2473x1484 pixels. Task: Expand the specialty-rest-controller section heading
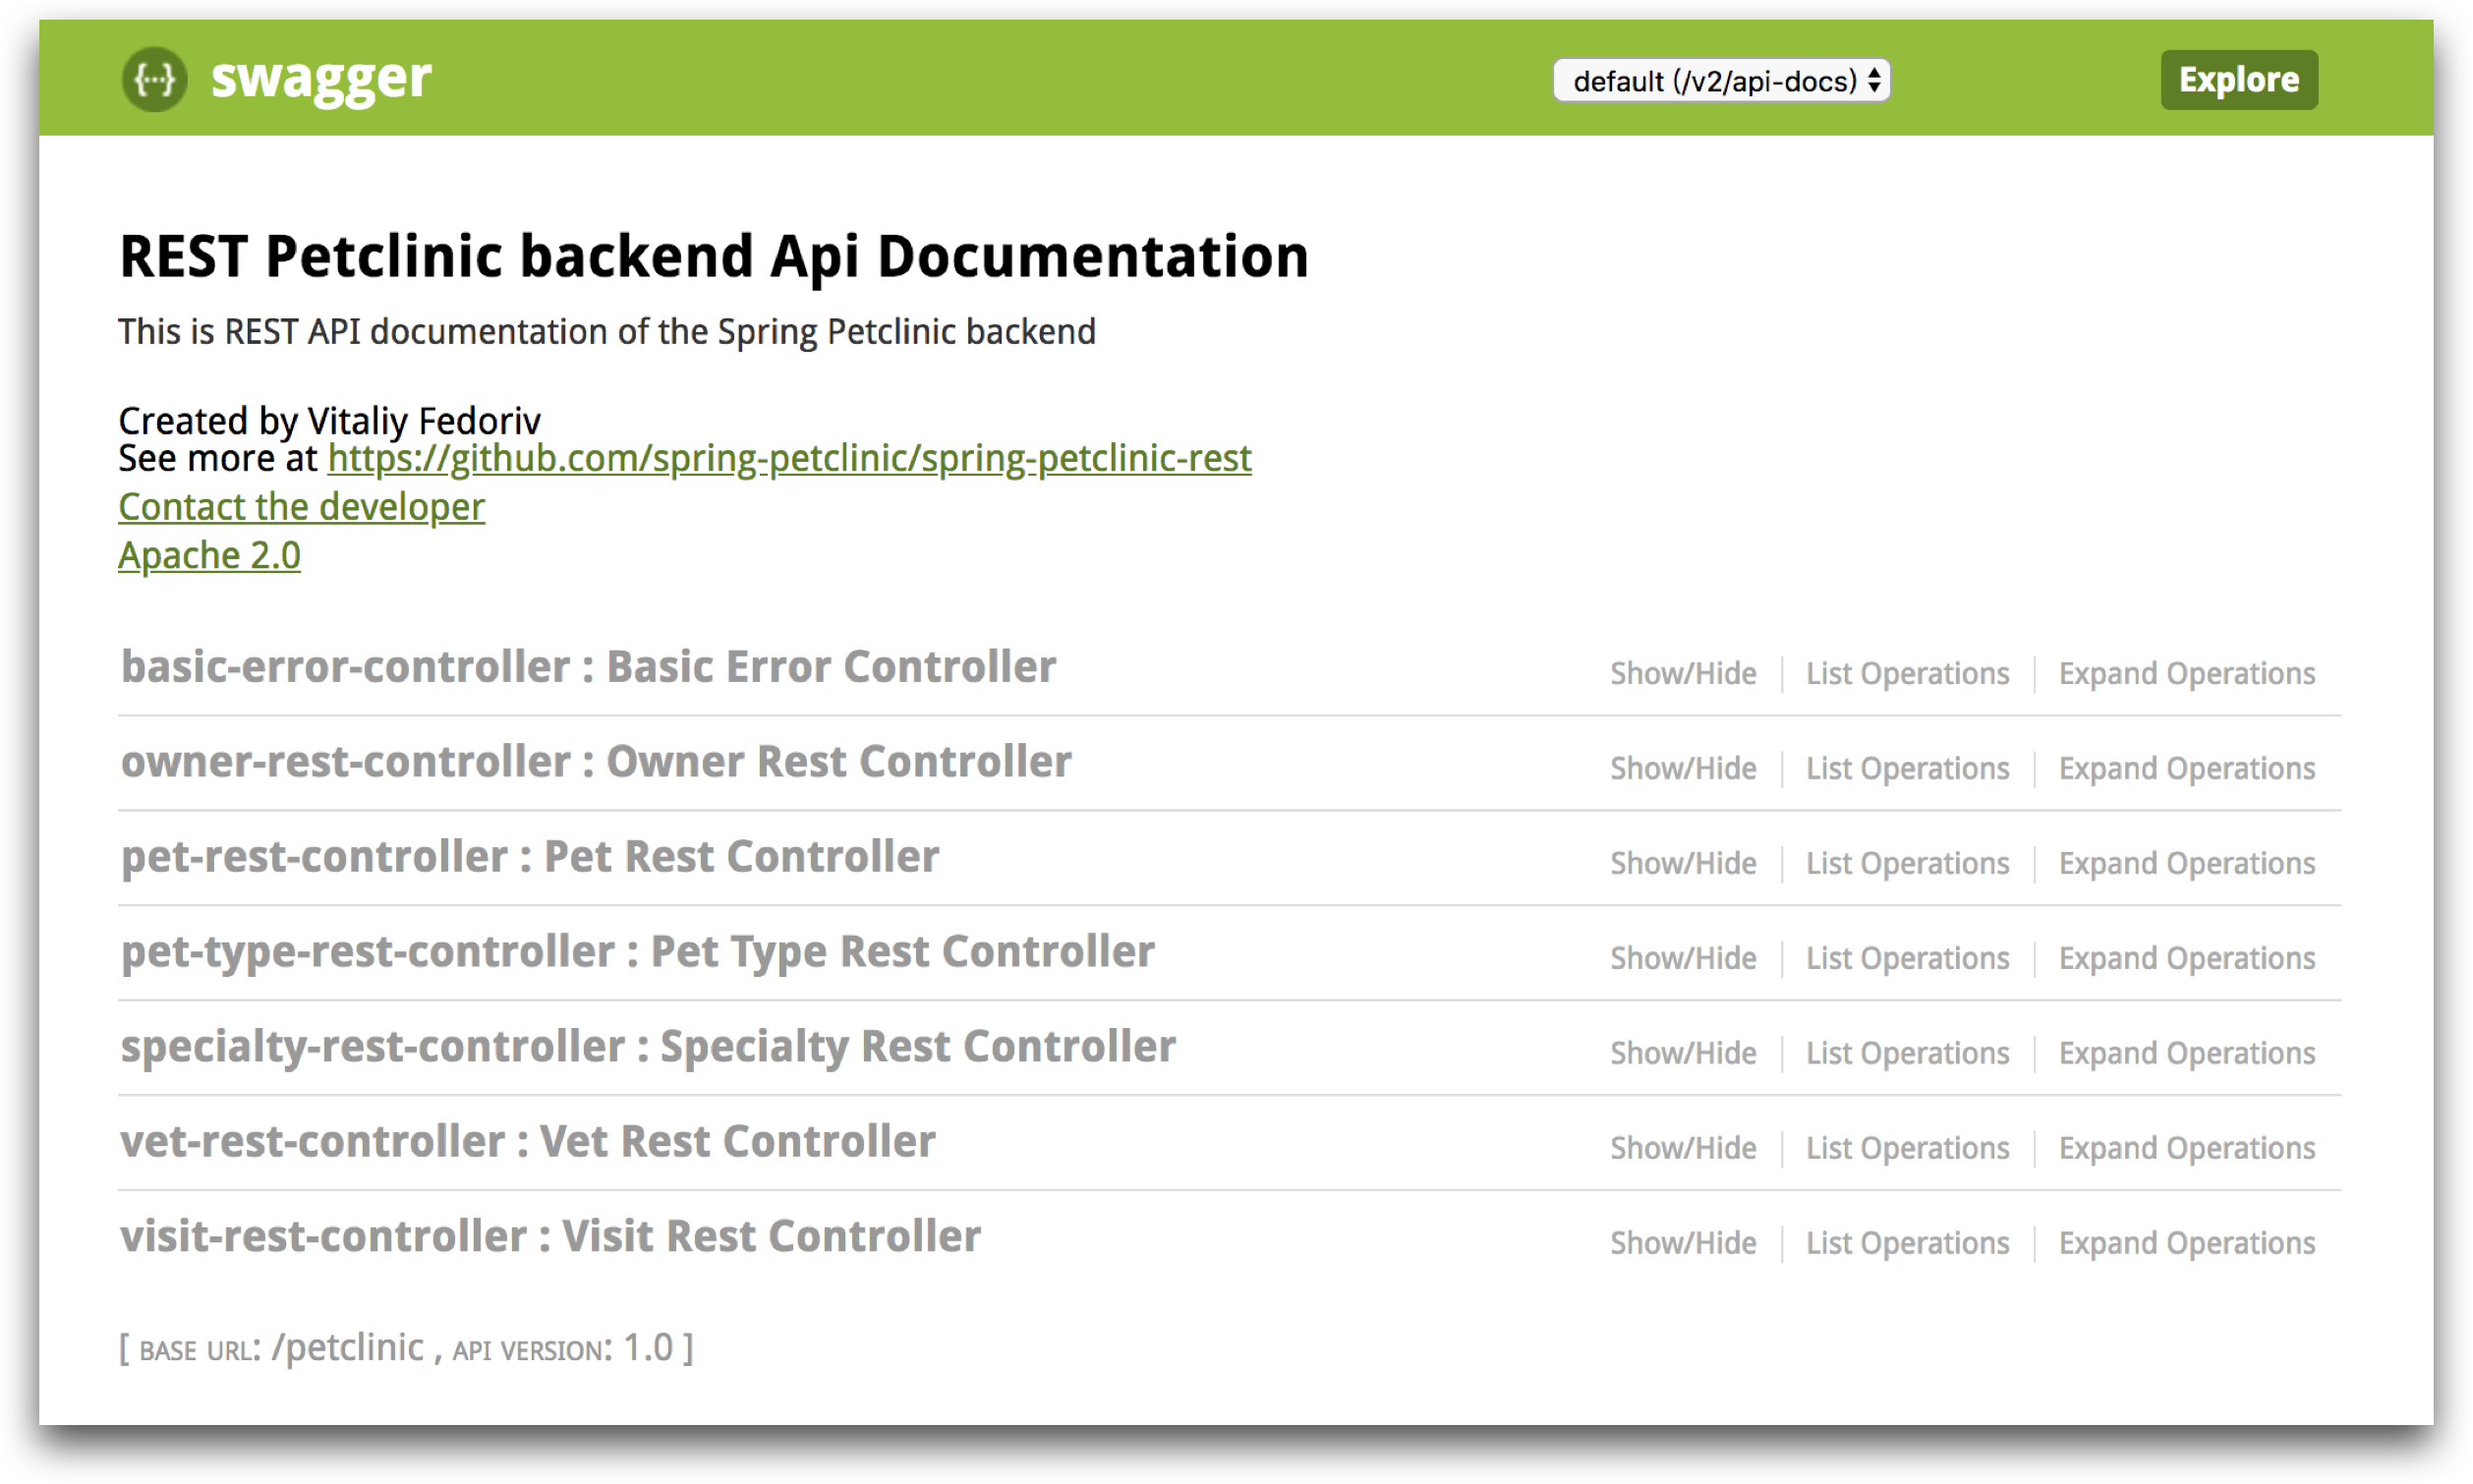648,1047
